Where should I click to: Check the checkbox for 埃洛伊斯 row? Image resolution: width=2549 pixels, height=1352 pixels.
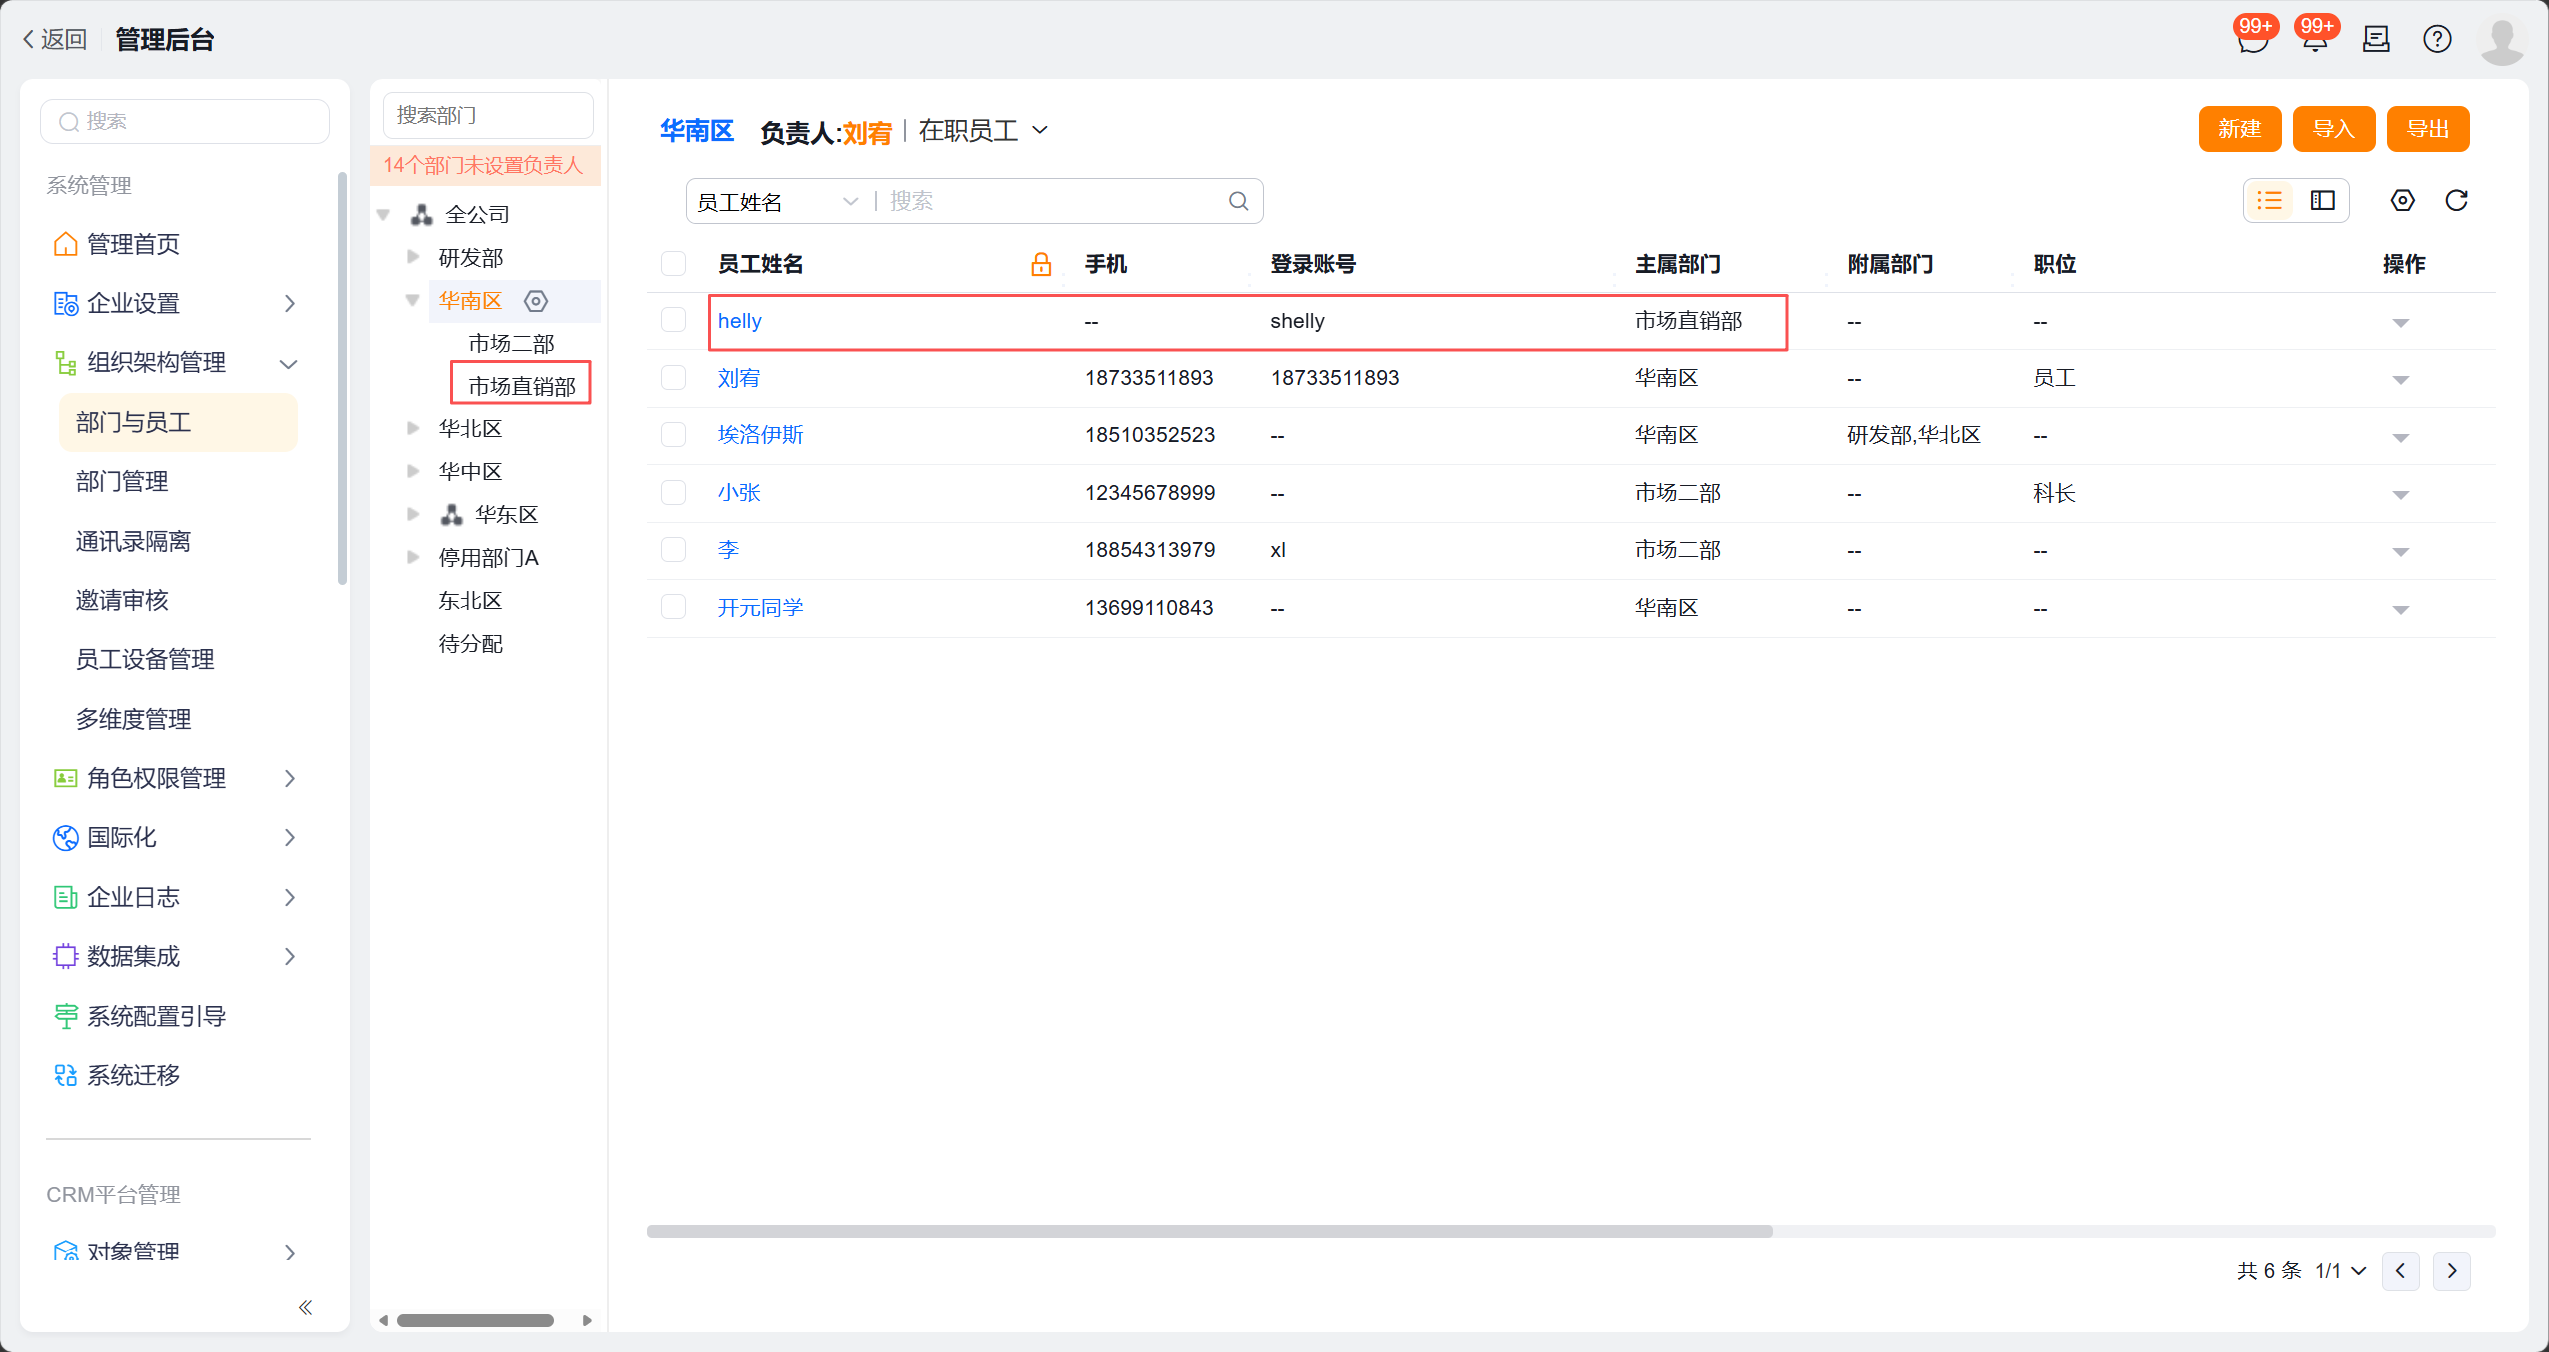point(673,435)
